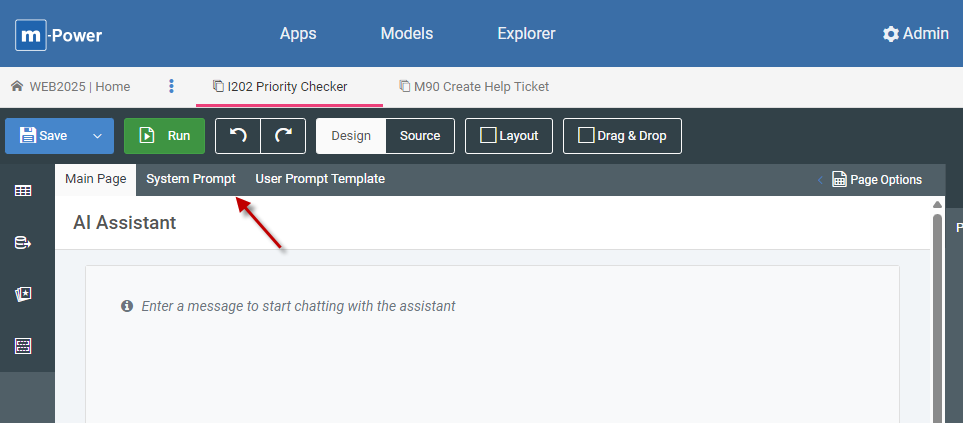The image size is (963, 423).
Task: Click the Admin gear icon
Action: [x=890, y=34]
